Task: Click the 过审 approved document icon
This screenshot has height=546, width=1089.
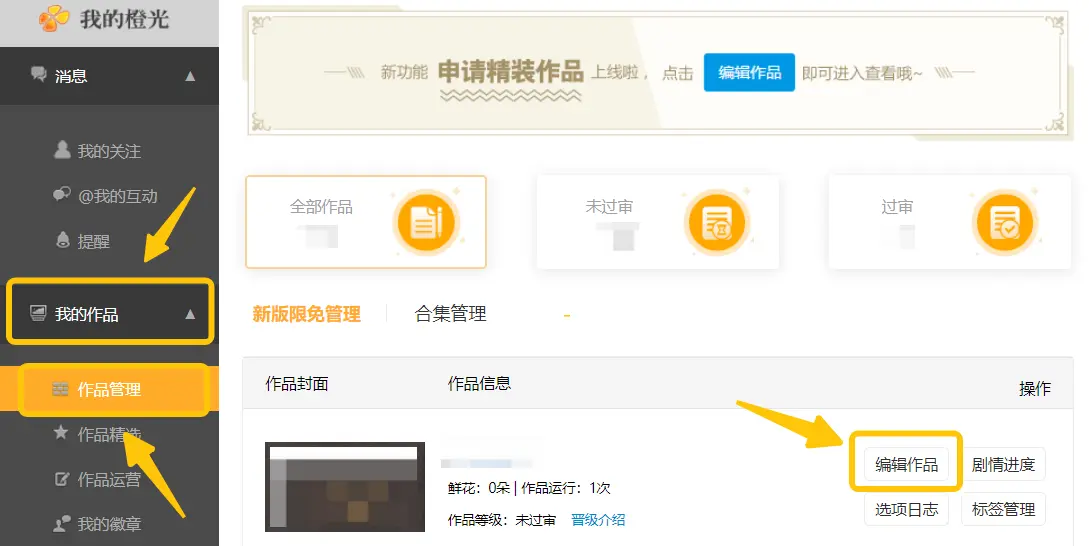Action: [x=1004, y=222]
